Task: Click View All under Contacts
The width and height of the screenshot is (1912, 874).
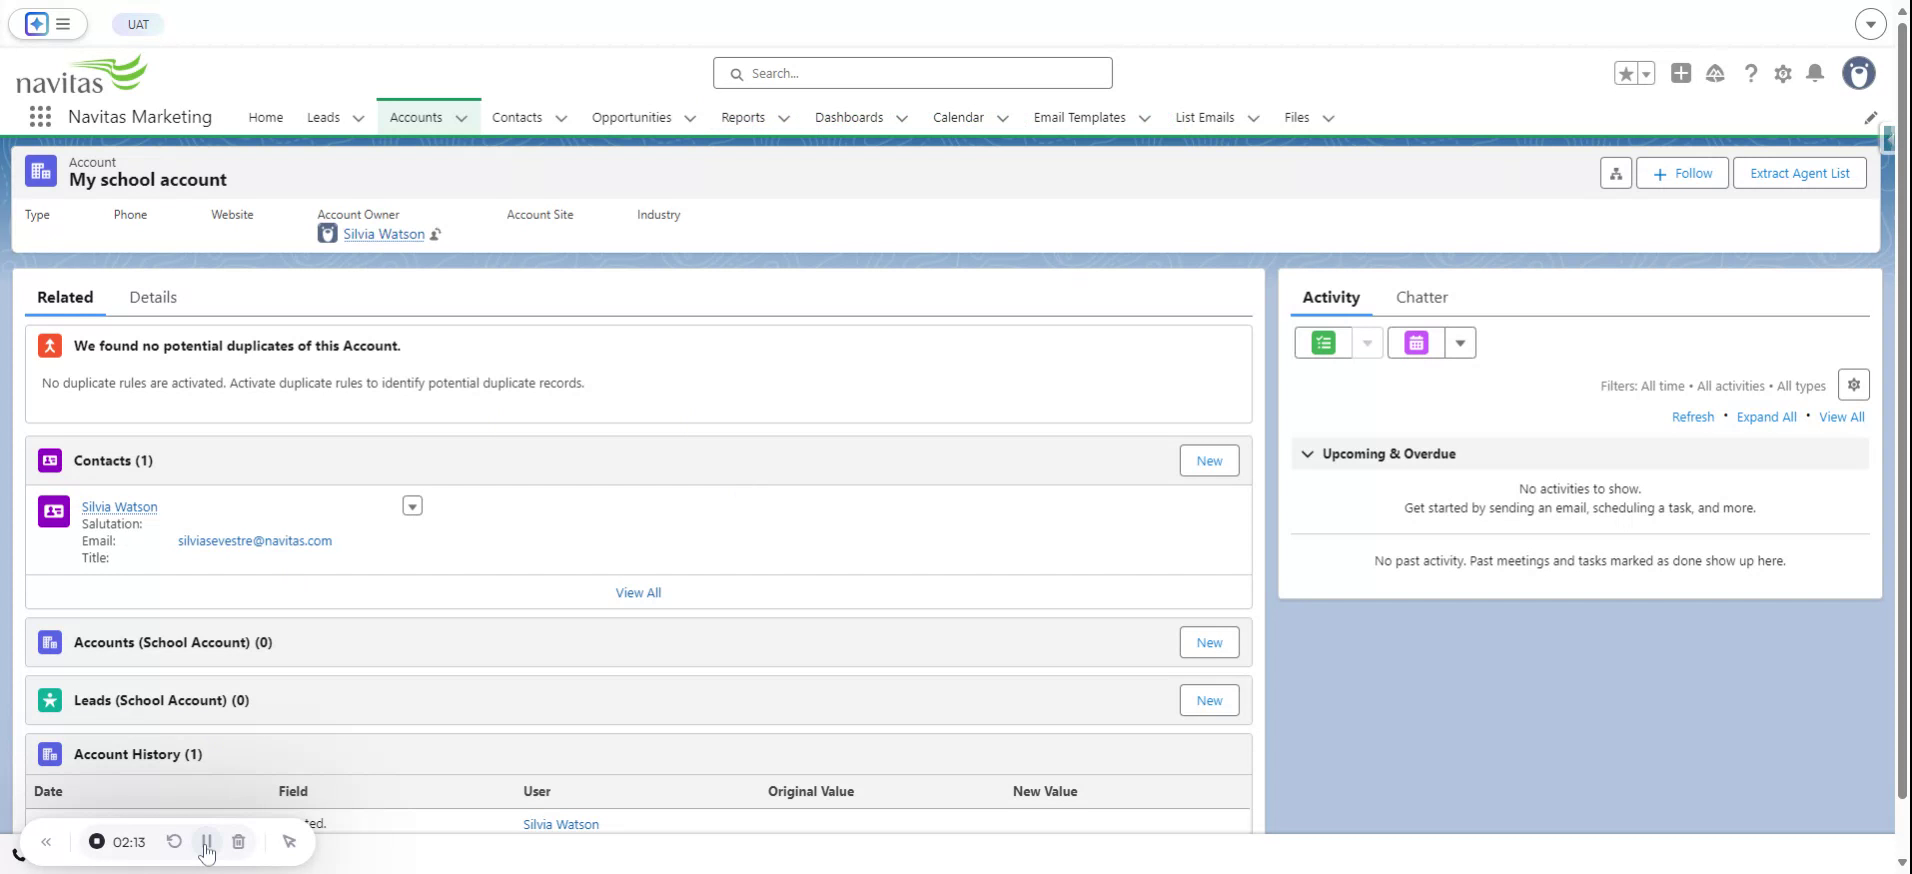Action: pyautogui.click(x=638, y=593)
